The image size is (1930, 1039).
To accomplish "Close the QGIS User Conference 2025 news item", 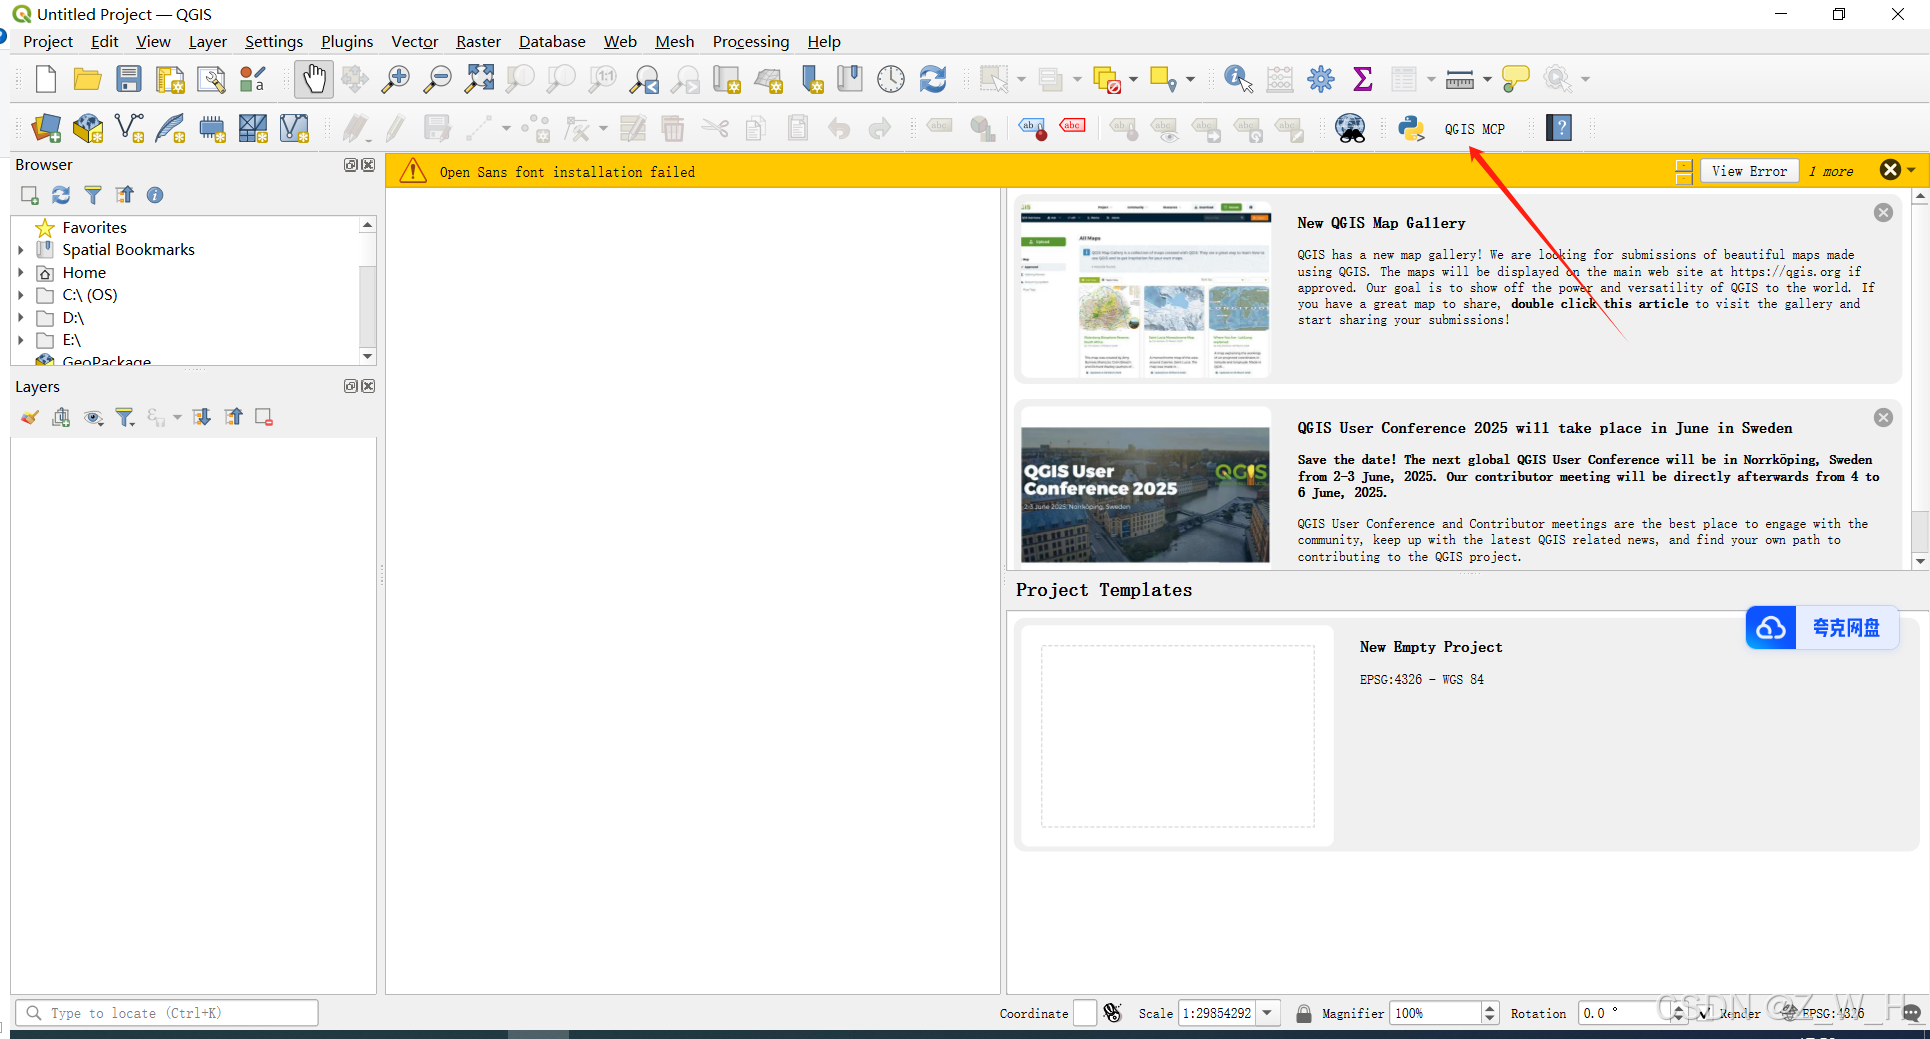I will (1883, 418).
